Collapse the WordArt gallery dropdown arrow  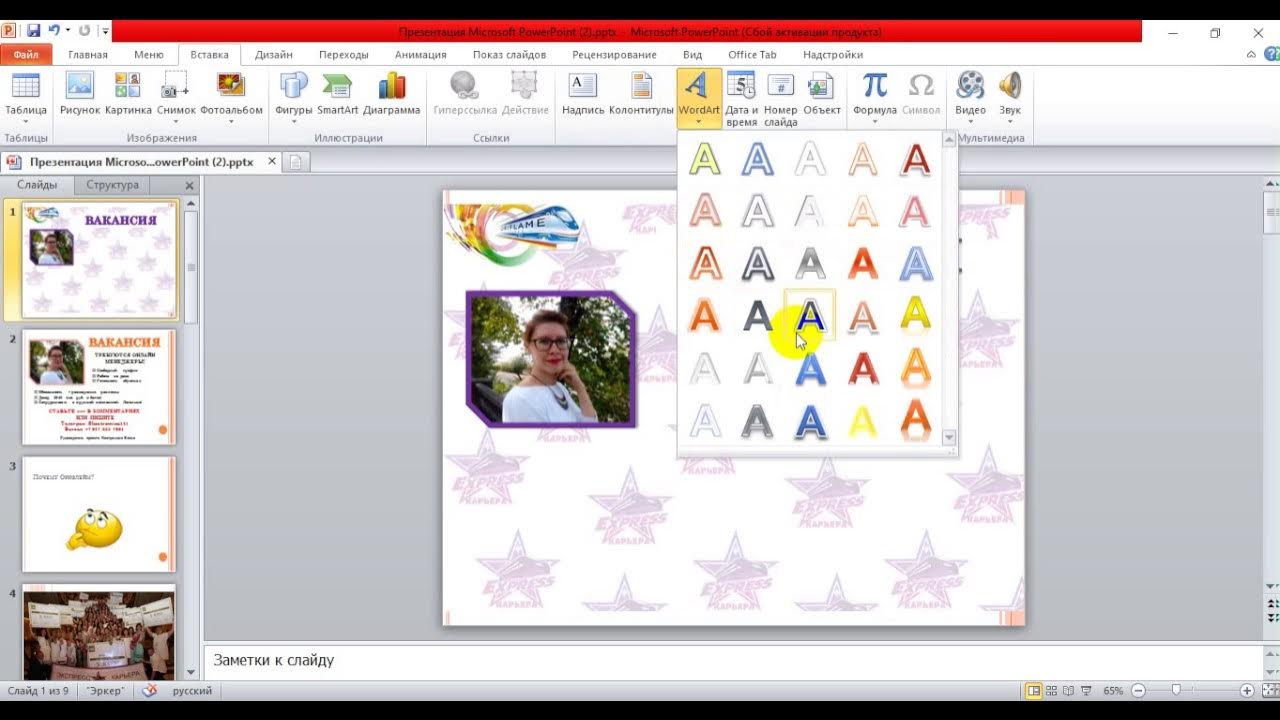coord(699,123)
